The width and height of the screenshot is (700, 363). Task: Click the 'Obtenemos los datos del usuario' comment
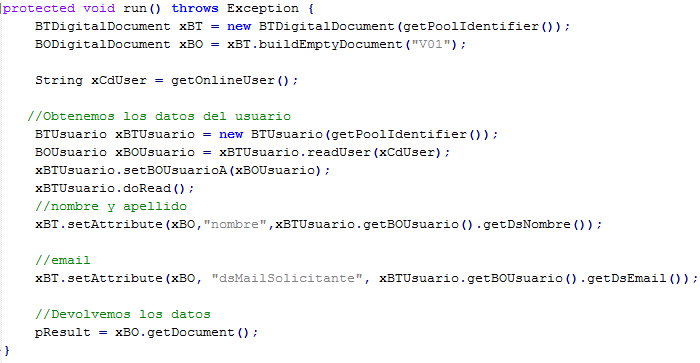[x=159, y=117]
